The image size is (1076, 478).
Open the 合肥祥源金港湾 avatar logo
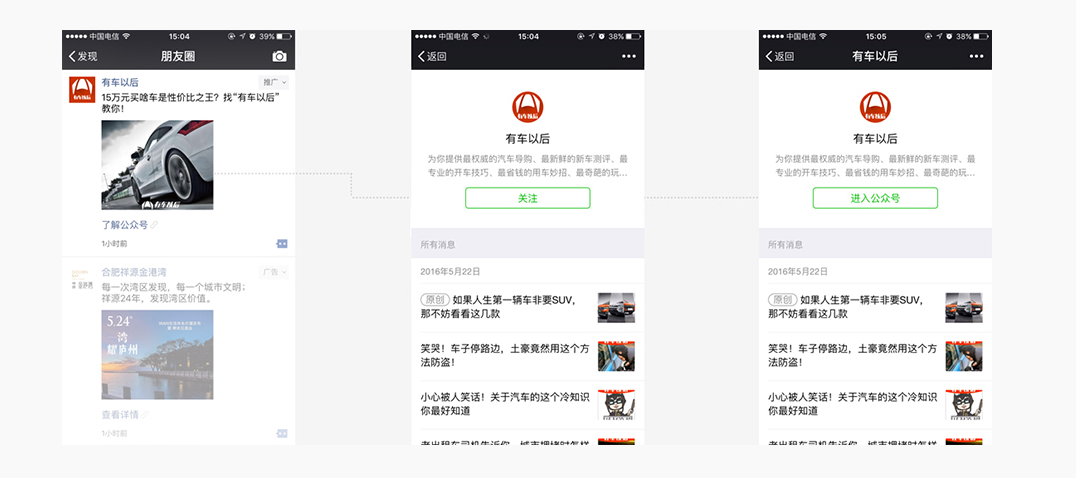pyautogui.click(x=82, y=278)
